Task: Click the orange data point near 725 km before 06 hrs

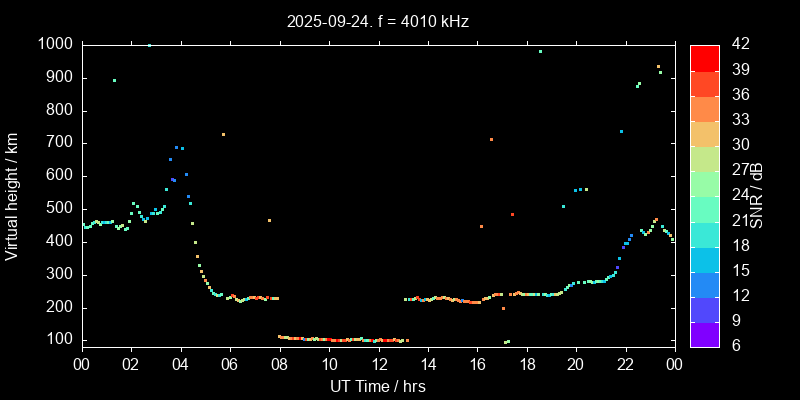Action: [x=223, y=134]
